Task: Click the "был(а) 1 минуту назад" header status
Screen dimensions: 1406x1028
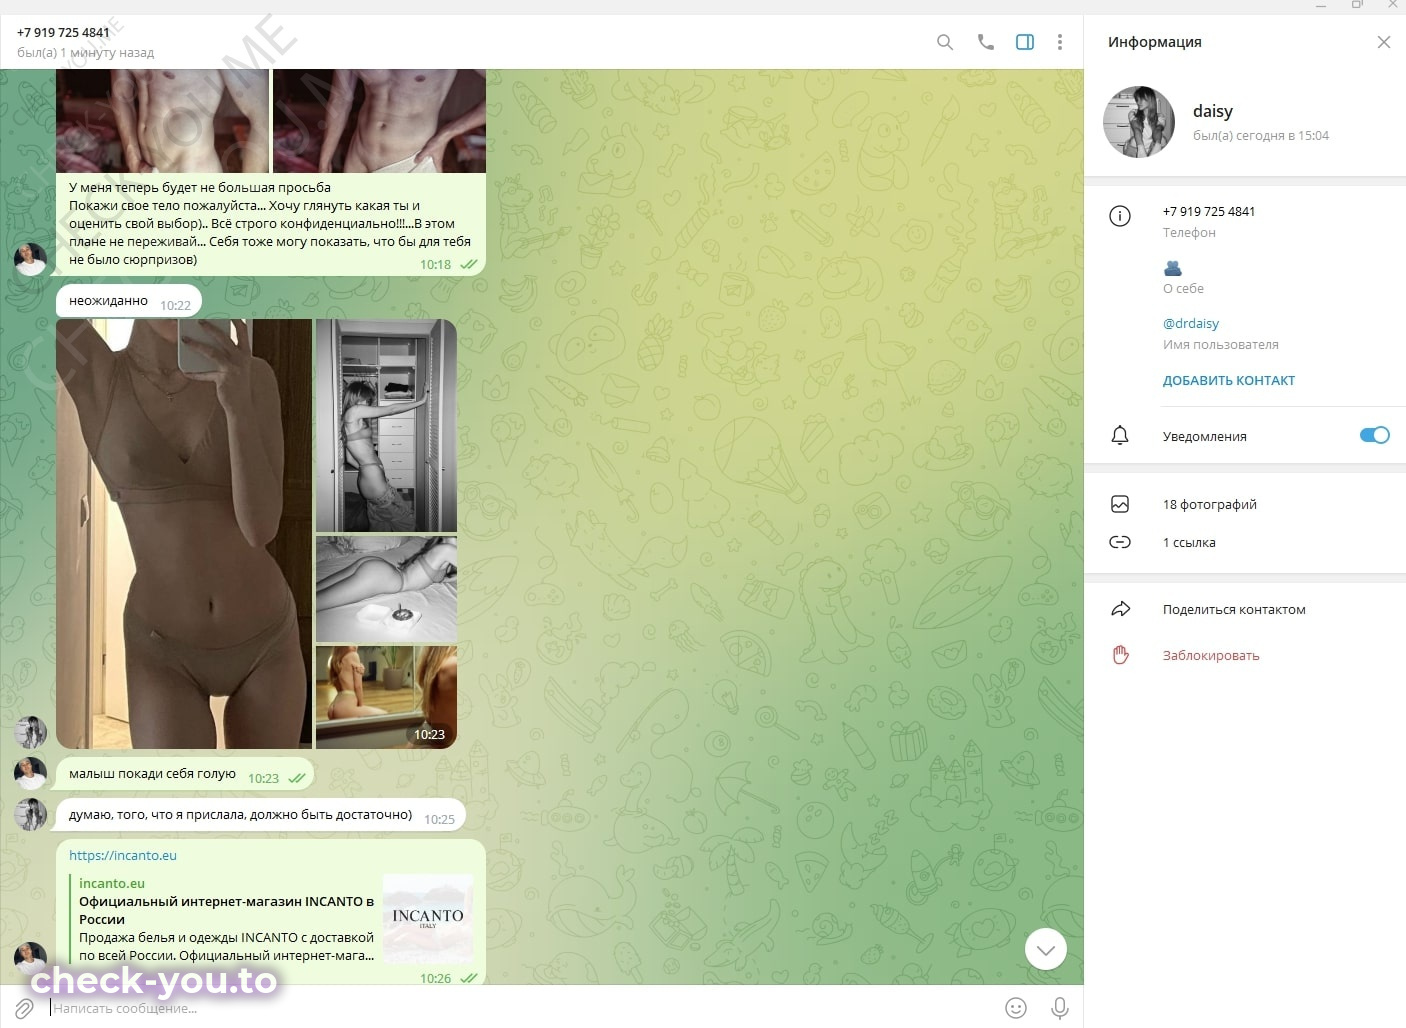Action: (x=85, y=52)
